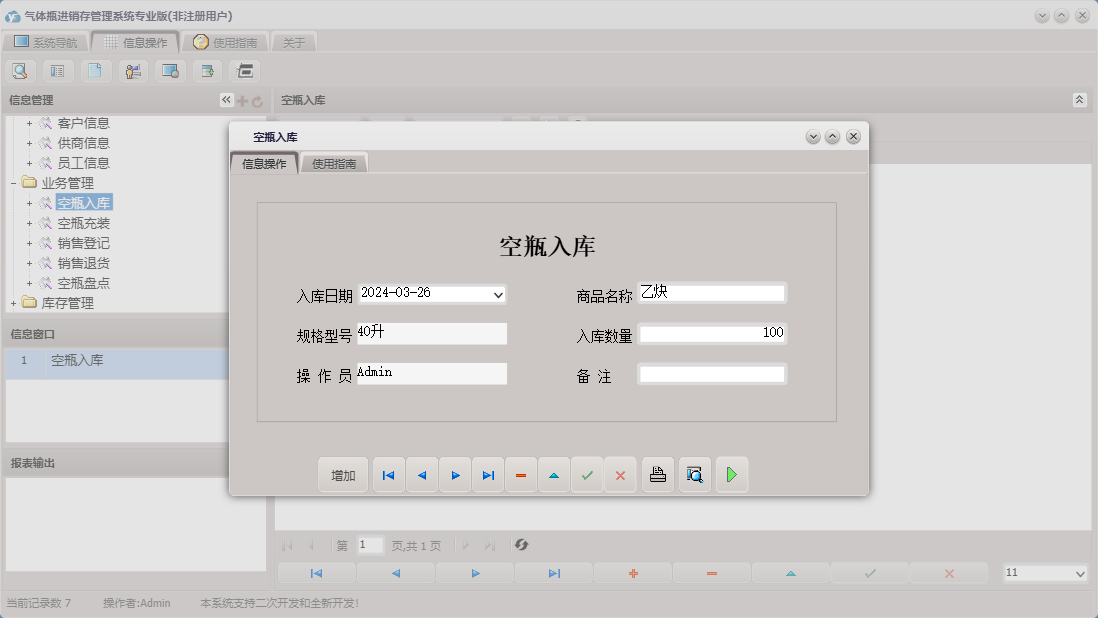
Task: Jump to the last record with the ▶| button
Action: click(x=488, y=475)
